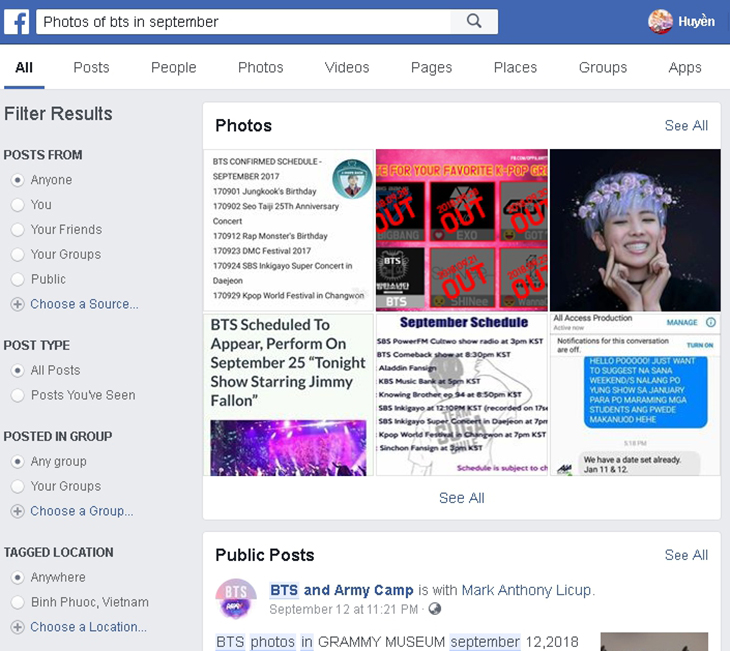The width and height of the screenshot is (730, 651).
Task: Open Huyền's profile picture
Action: (x=660, y=21)
